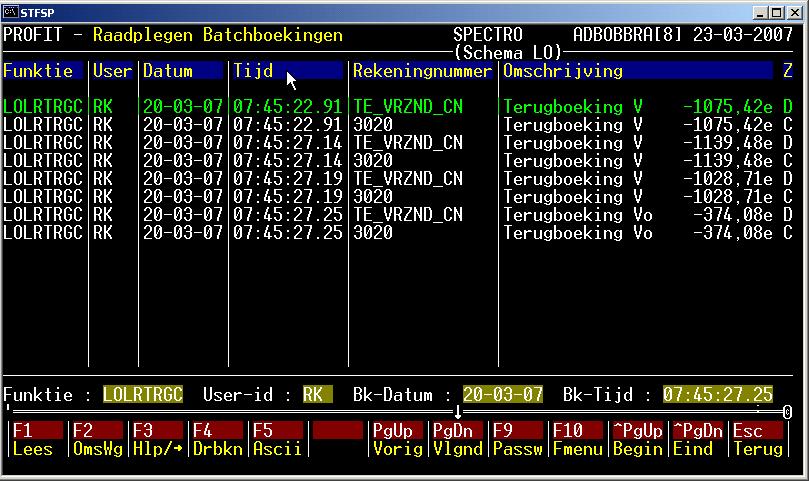Click the green LOLRTRGC function cell
809x481 pixels.
43,107
